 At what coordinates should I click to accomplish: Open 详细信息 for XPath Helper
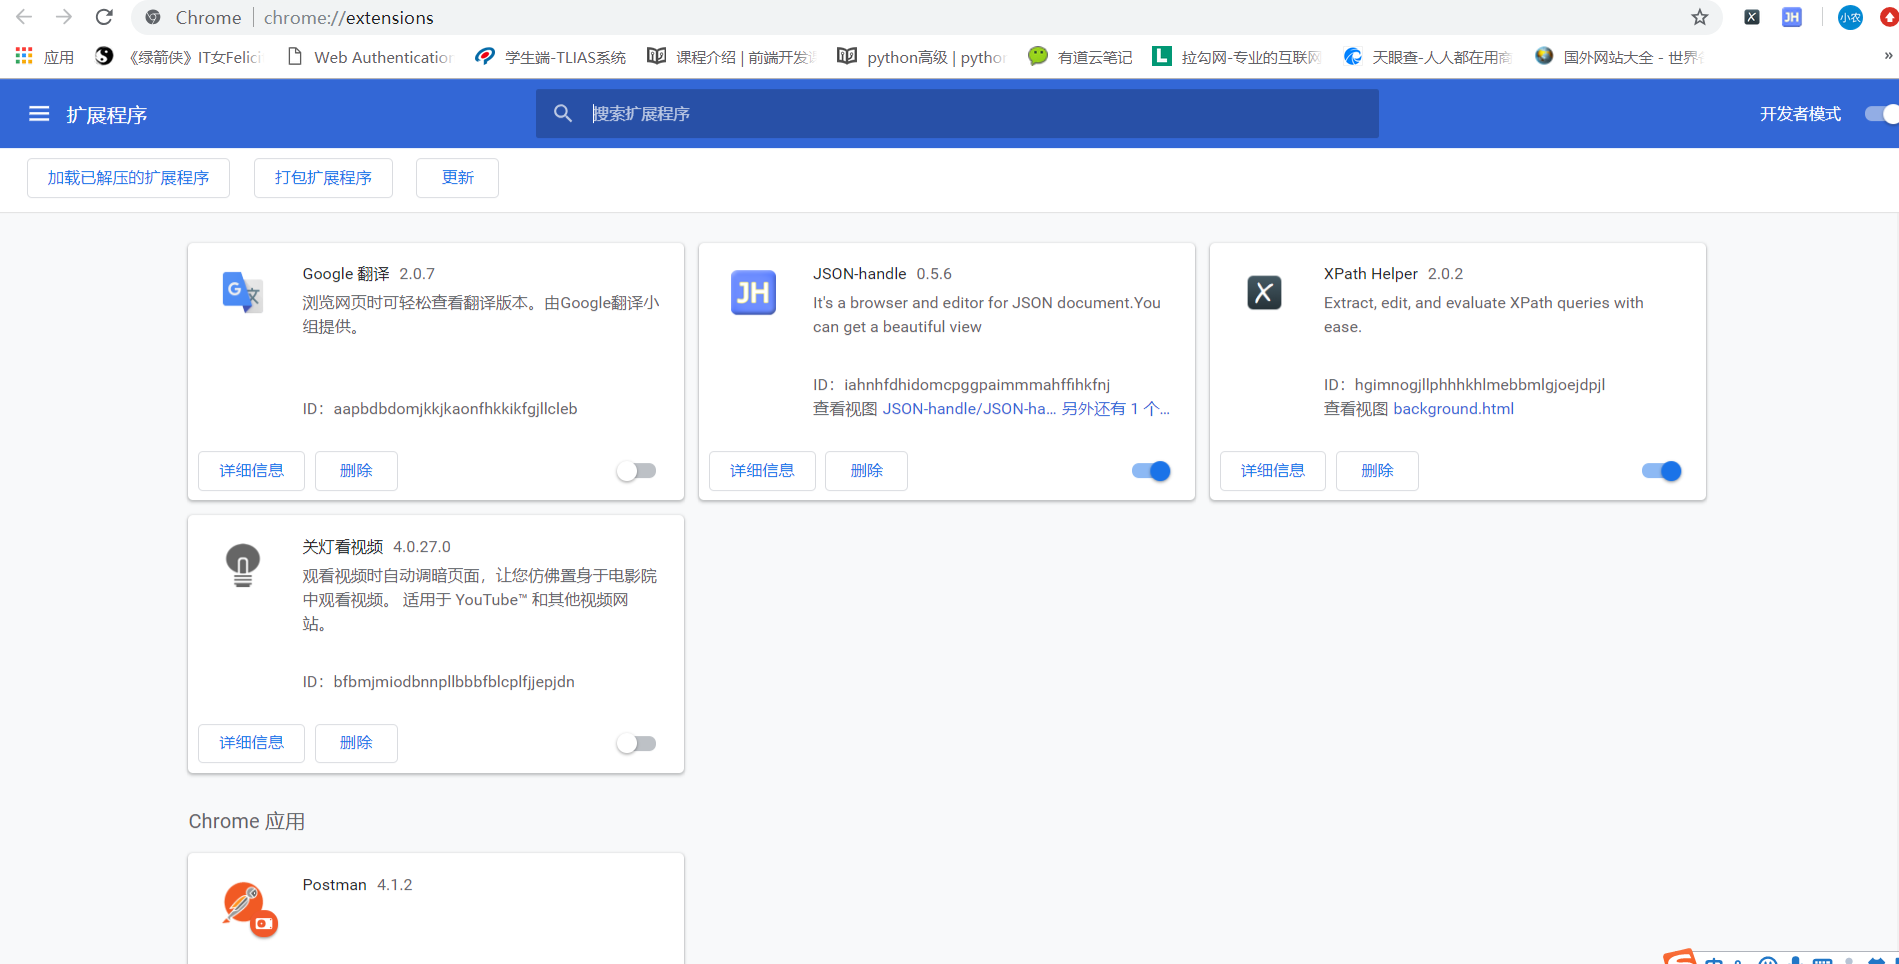(x=1273, y=471)
